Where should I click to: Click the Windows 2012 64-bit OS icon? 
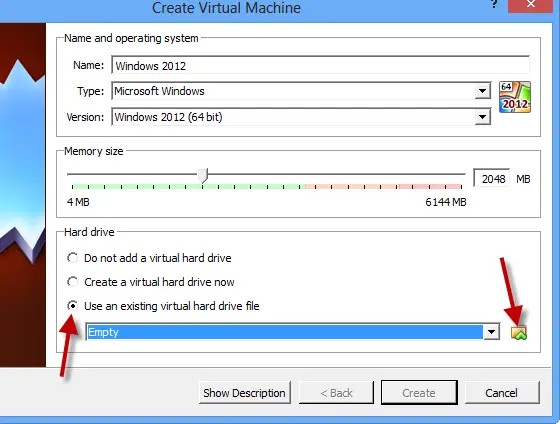coord(515,97)
